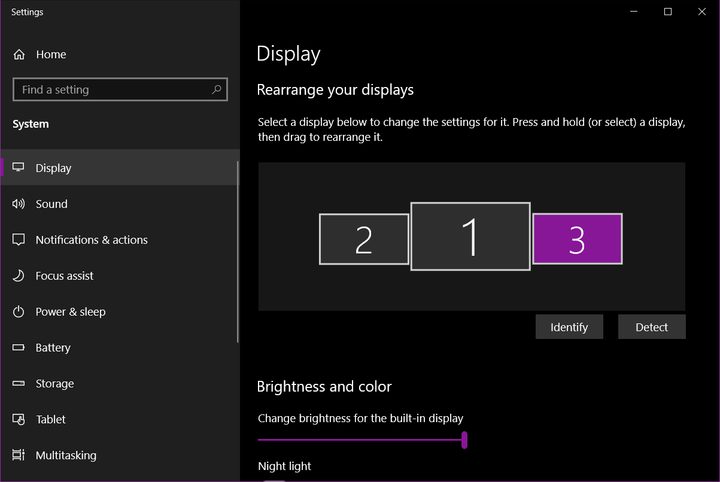Viewport: 720px width, 482px height.
Task: Click the Storage drive icon
Action: tap(18, 383)
